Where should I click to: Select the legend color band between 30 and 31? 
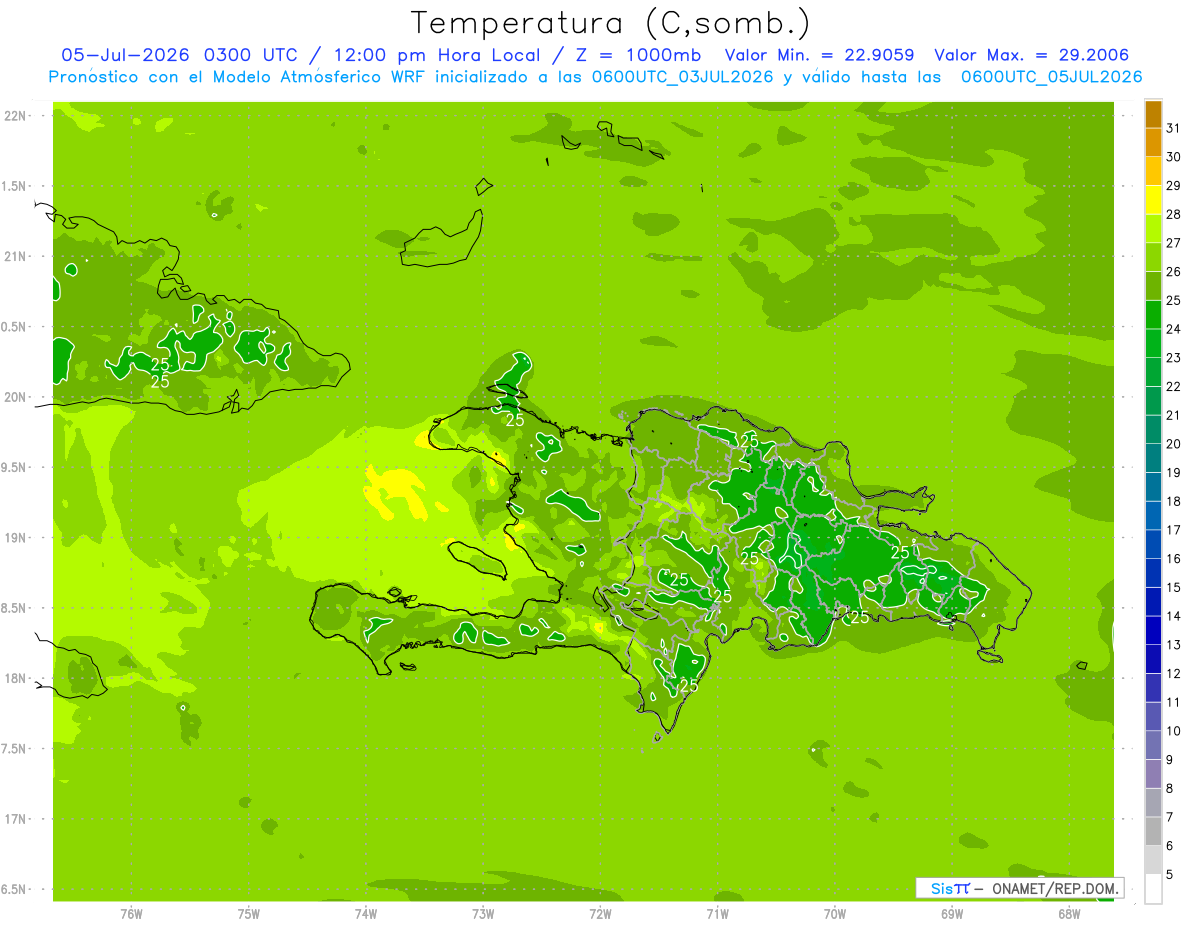1153,142
